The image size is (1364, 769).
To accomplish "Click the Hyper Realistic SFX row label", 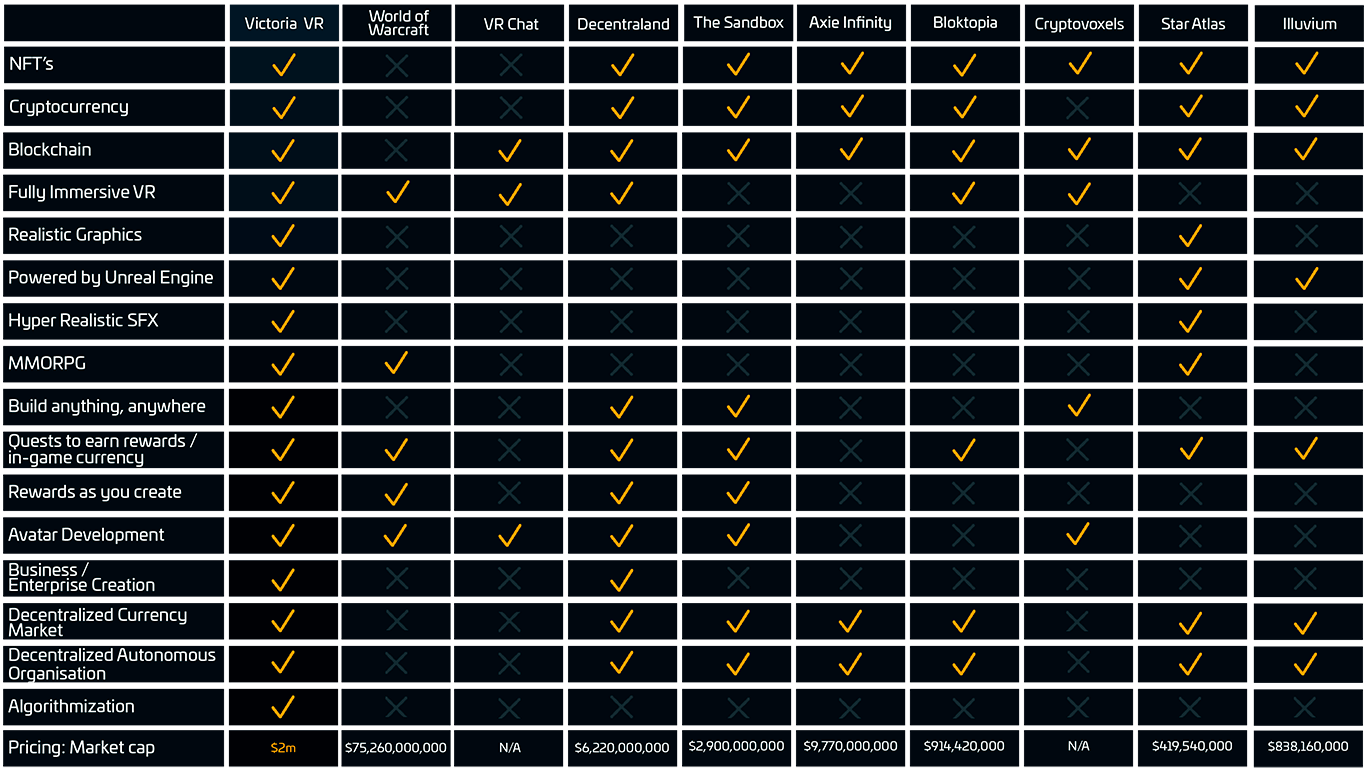I will click(81, 320).
